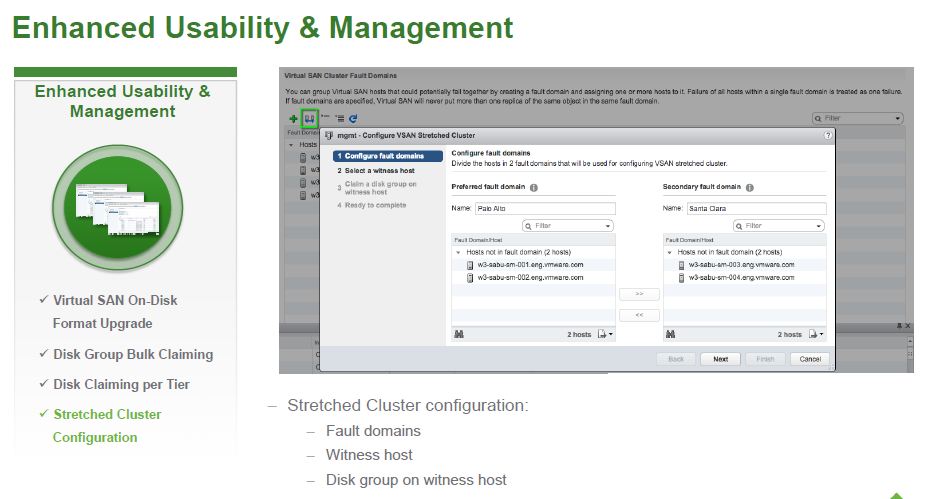Go to step 1 Configure fault domains
Screen dimensions: 930x499
(380, 156)
